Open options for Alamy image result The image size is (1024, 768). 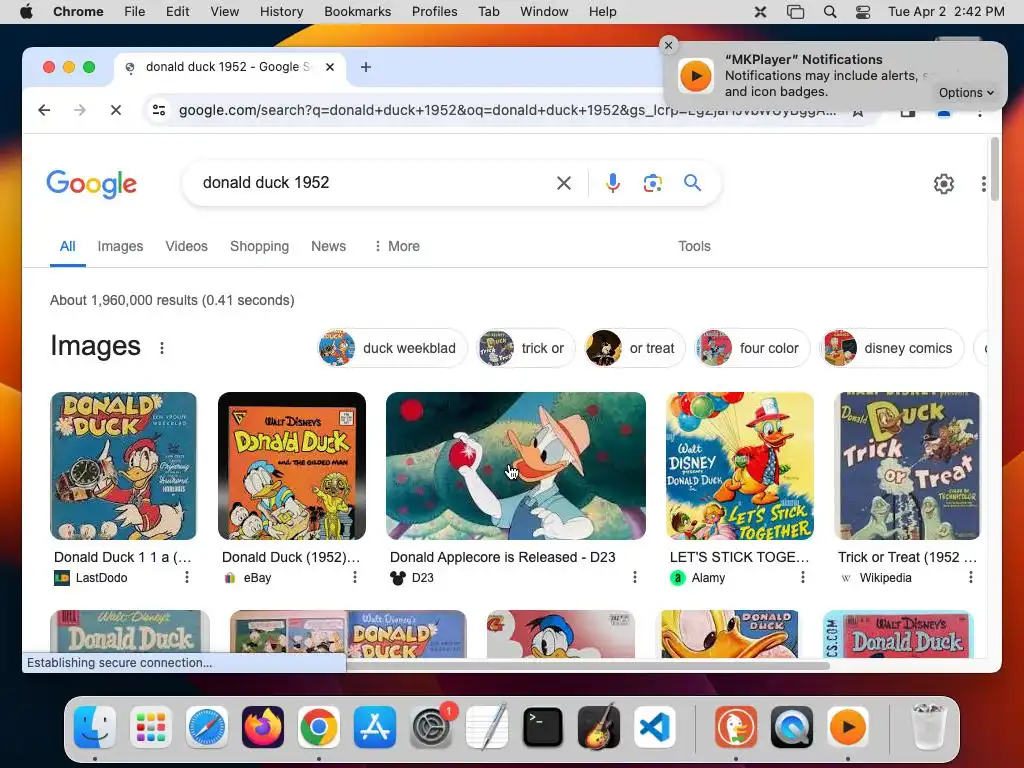[x=803, y=577]
